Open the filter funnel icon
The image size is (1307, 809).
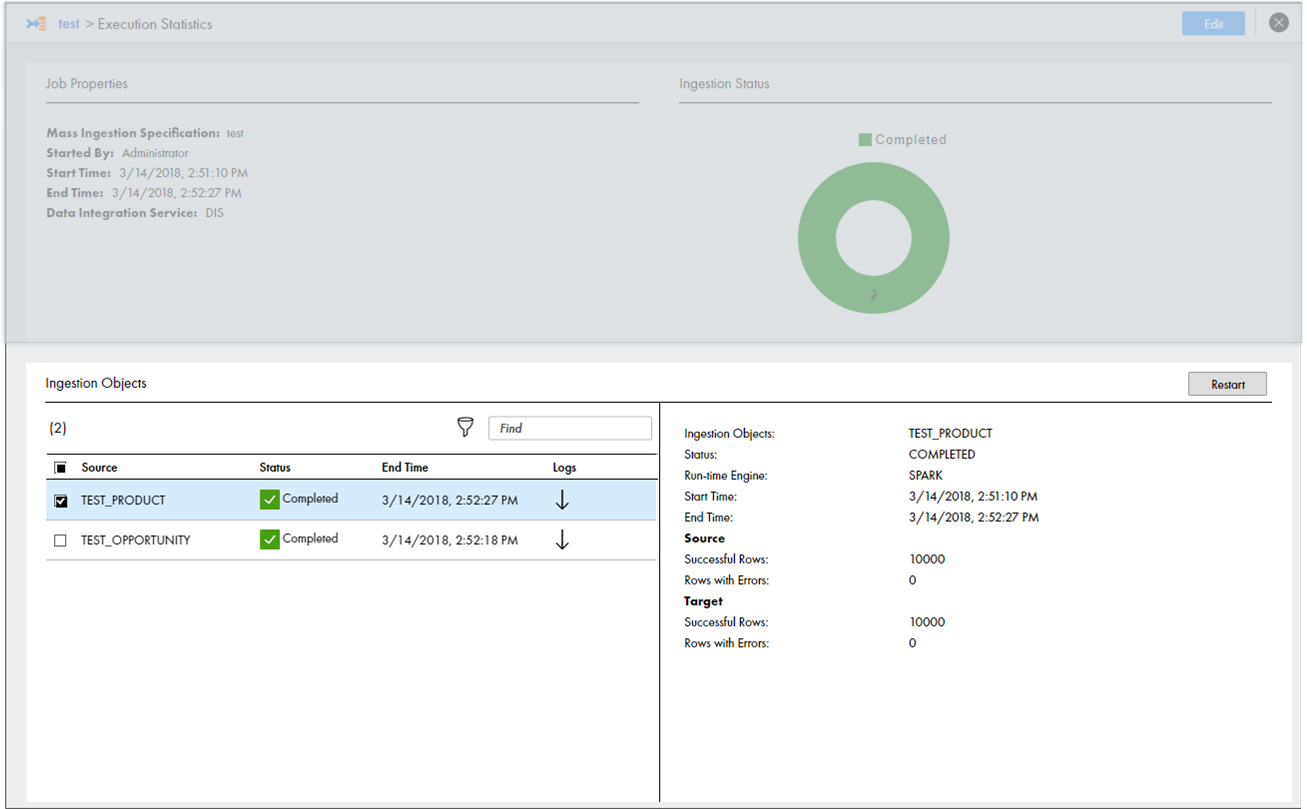point(465,428)
